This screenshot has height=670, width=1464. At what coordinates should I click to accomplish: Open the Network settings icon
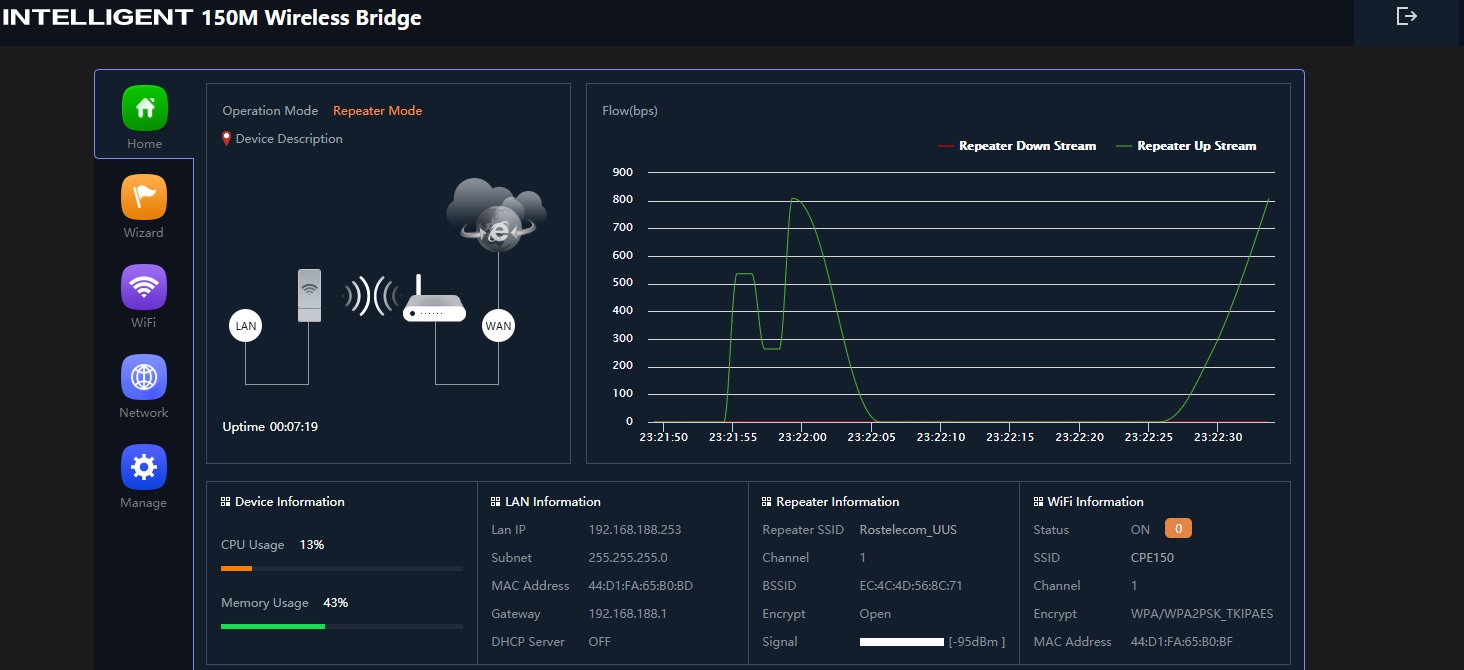tap(144, 377)
